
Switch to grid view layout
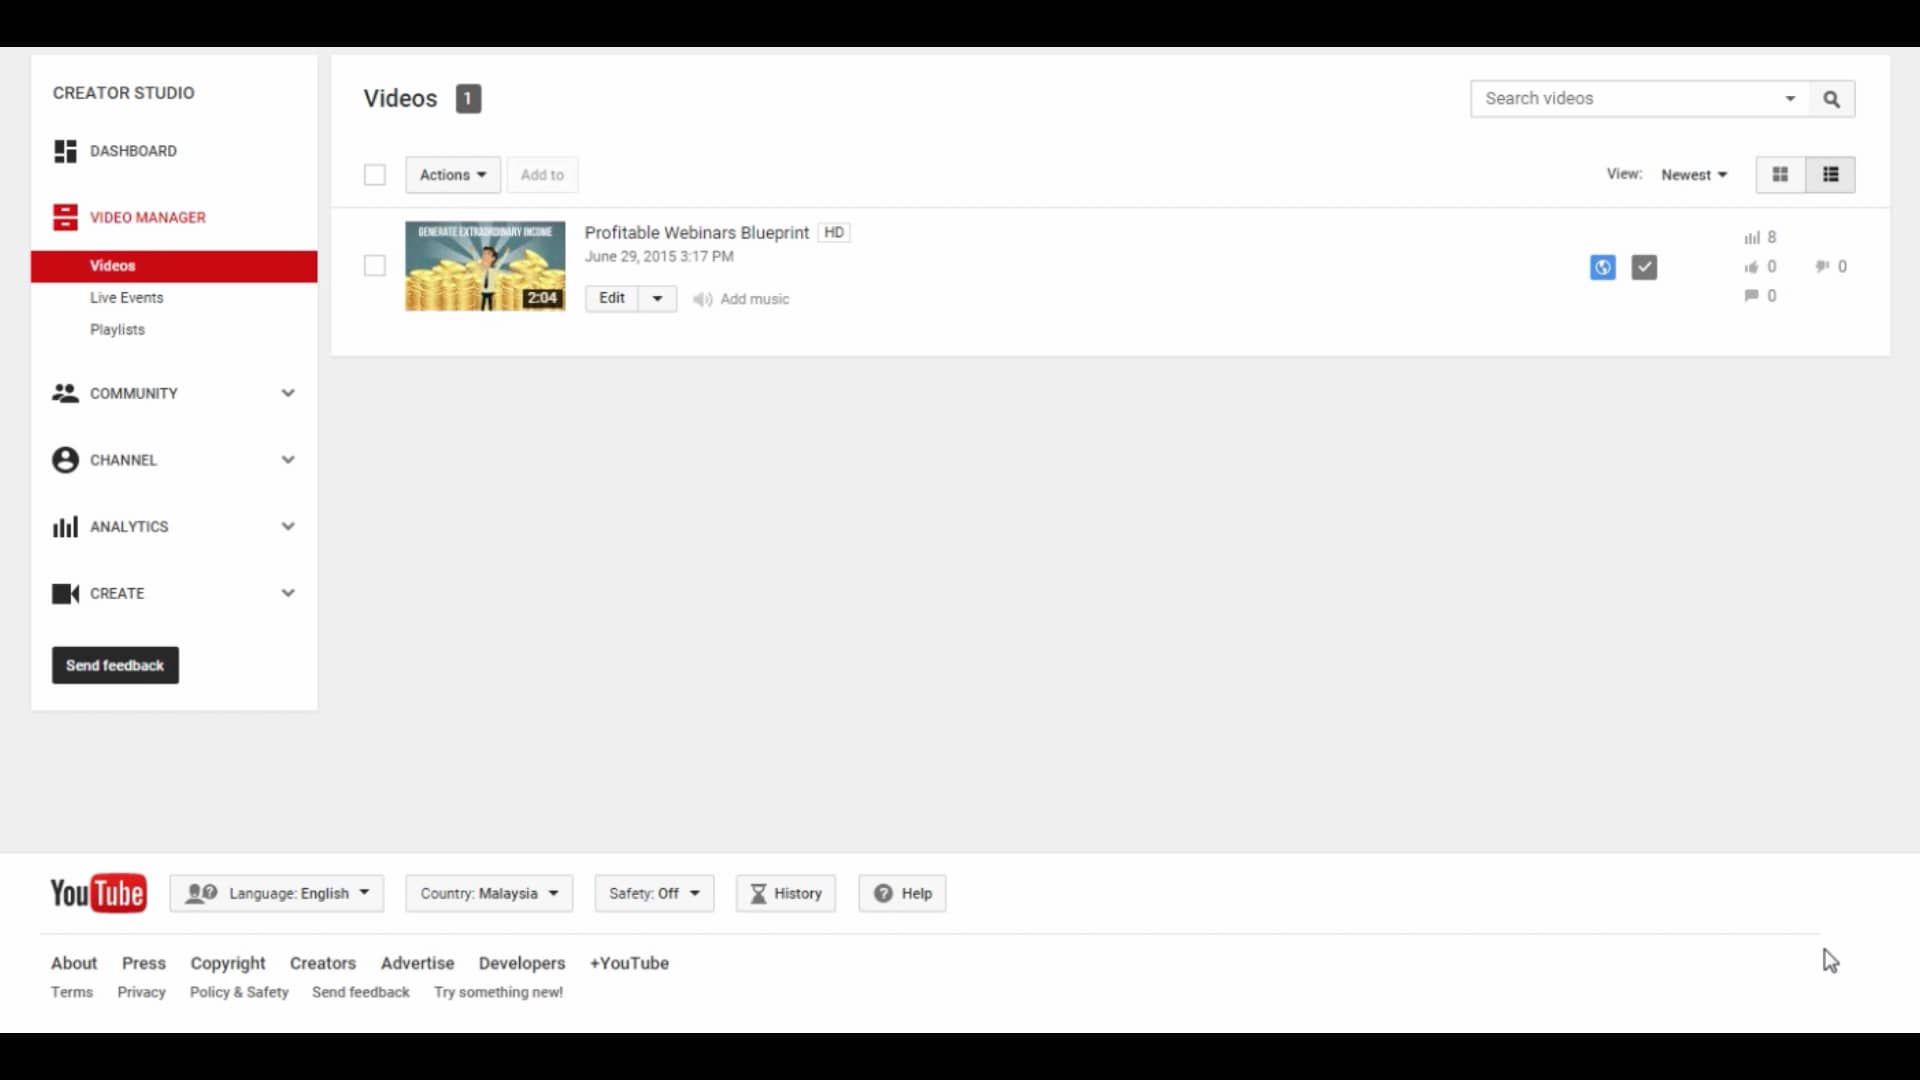[1780, 174]
